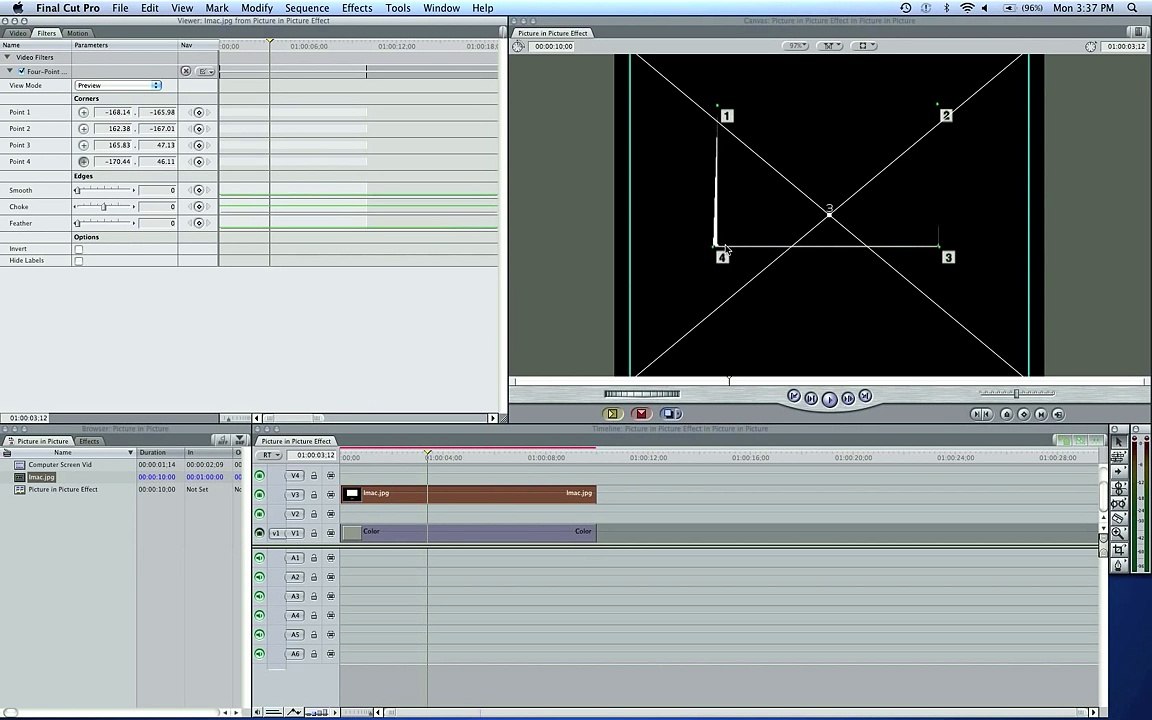Viewport: 1152px width, 720px height.
Task: Toggle visibility of track V2
Action: pos(259,514)
